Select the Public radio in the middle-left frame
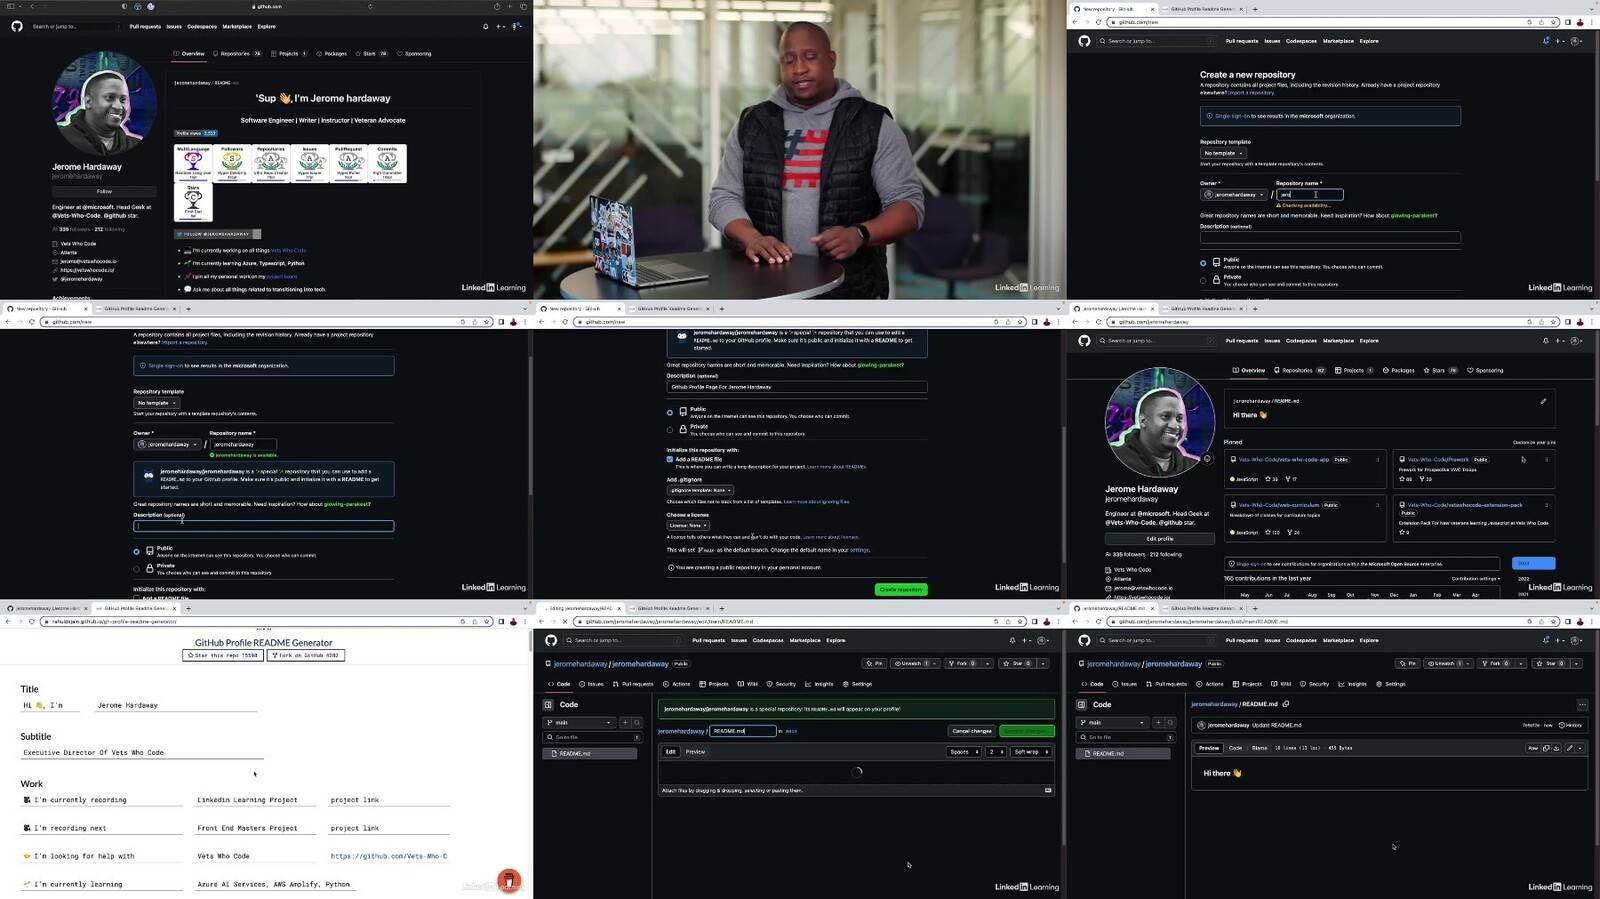The image size is (1600, 899). [137, 551]
